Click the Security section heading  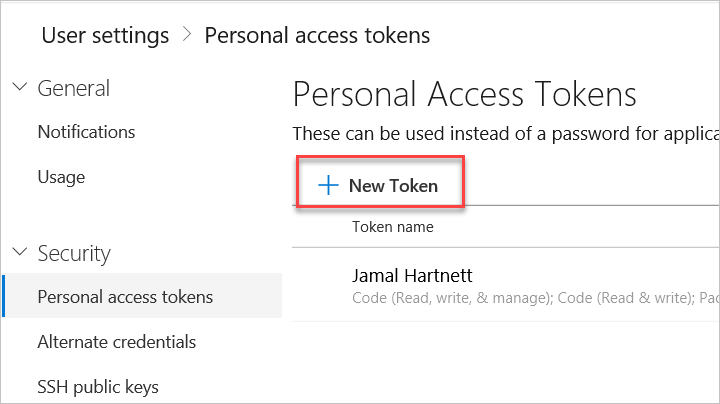coord(74,252)
